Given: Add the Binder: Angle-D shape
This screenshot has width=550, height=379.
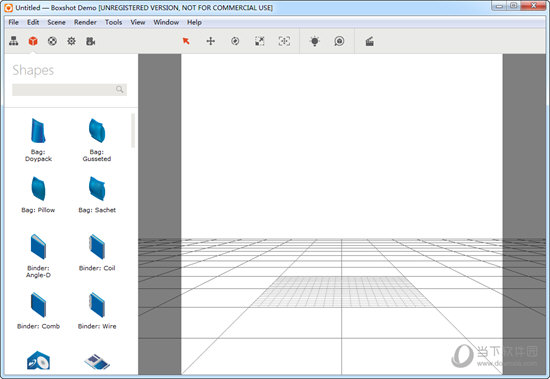Looking at the screenshot, I should point(38,256).
